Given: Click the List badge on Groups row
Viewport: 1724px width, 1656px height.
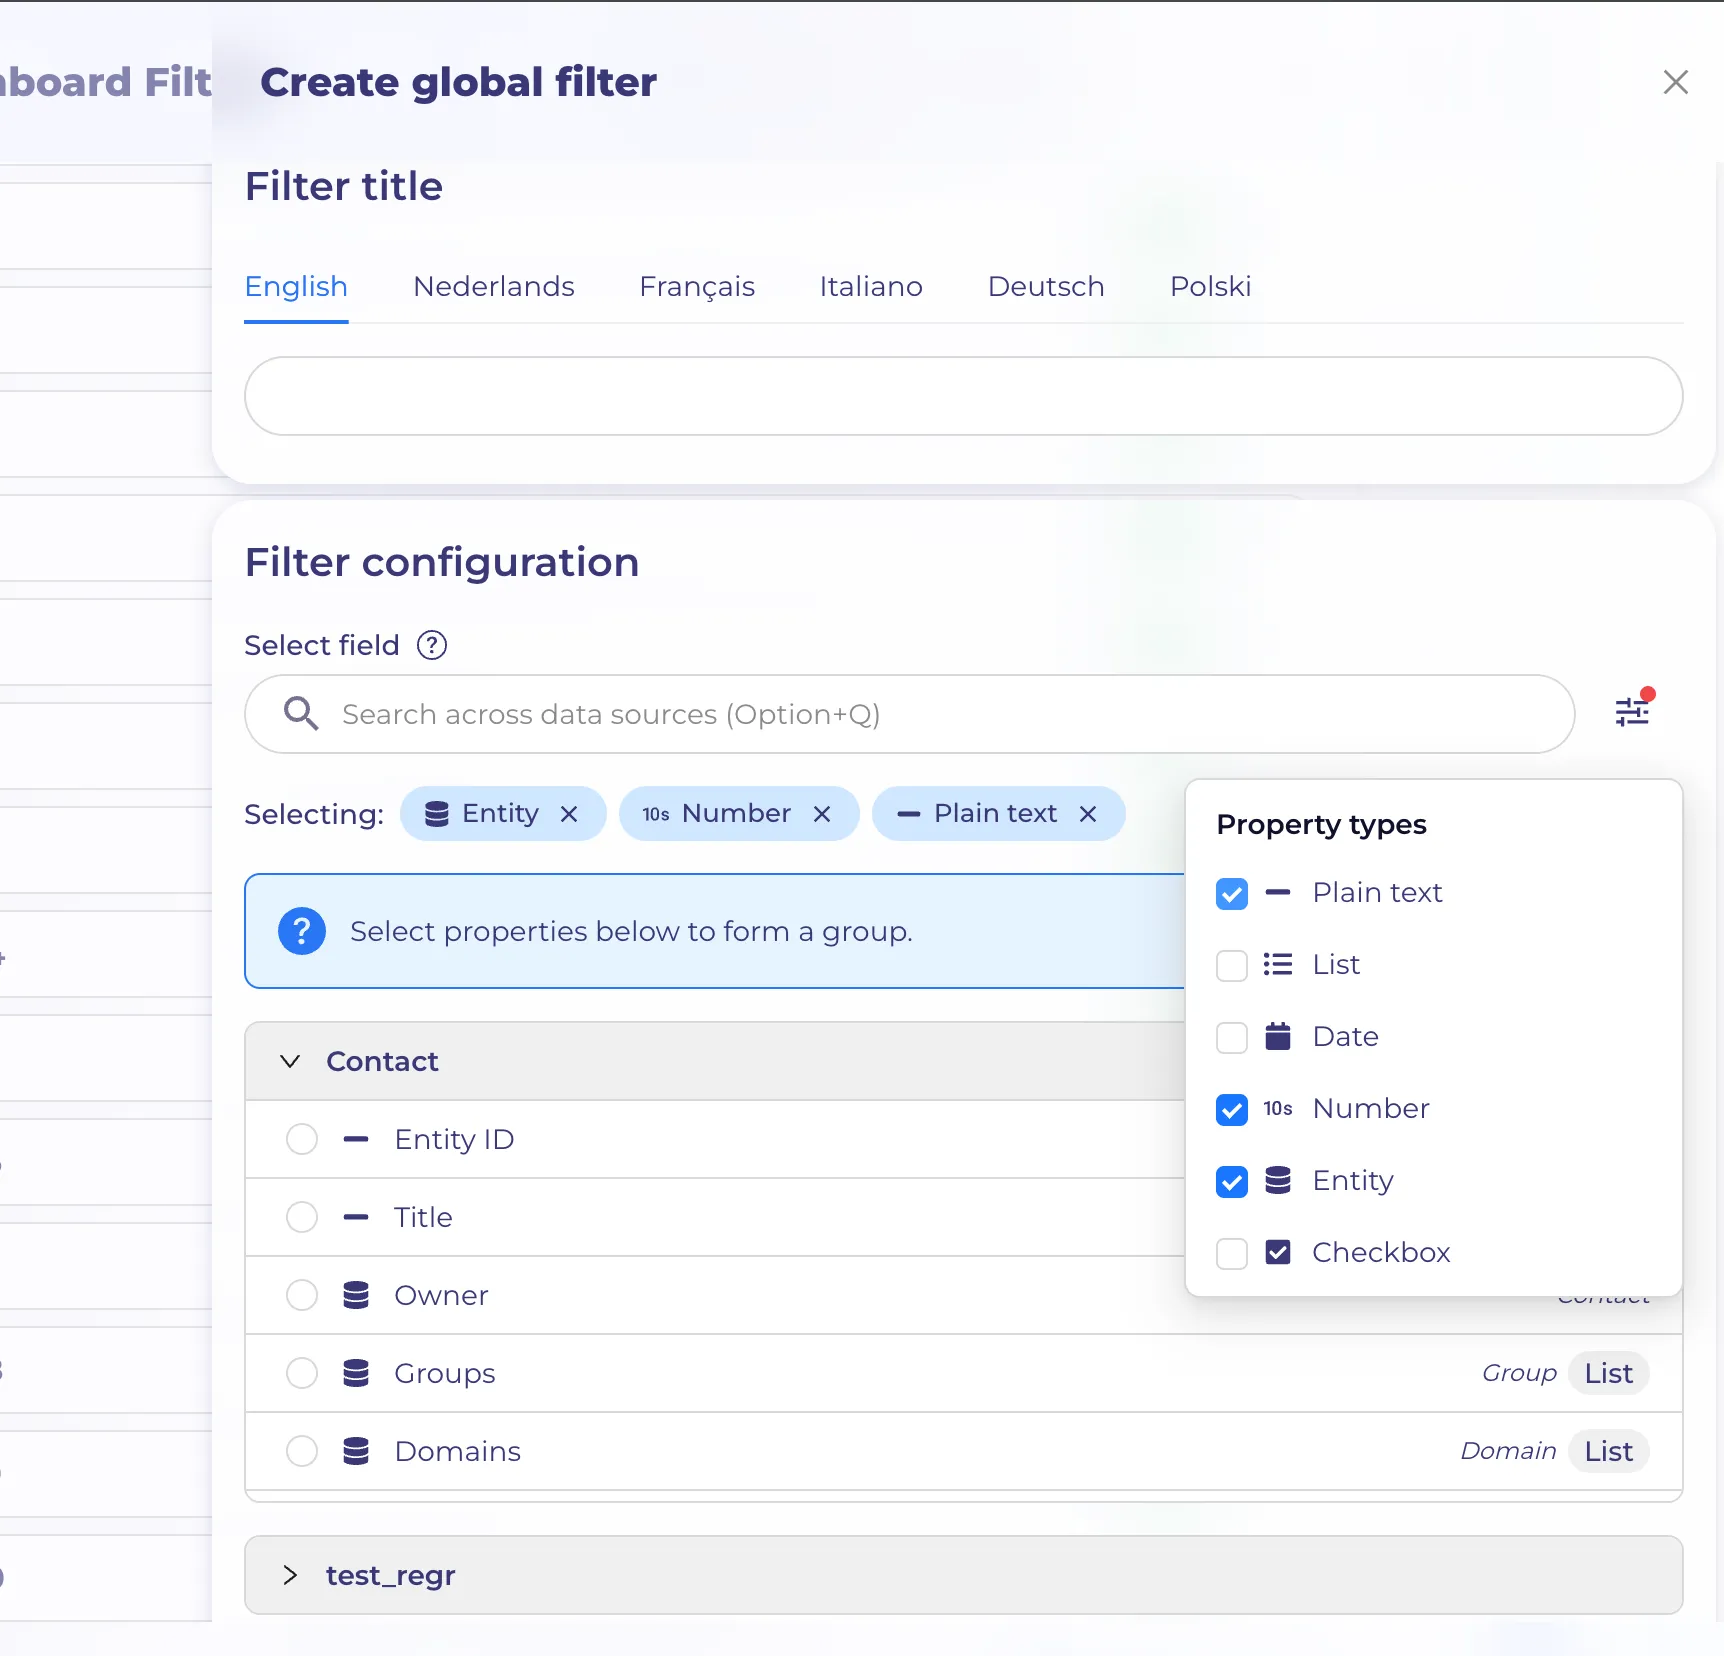Looking at the screenshot, I should coord(1608,1373).
